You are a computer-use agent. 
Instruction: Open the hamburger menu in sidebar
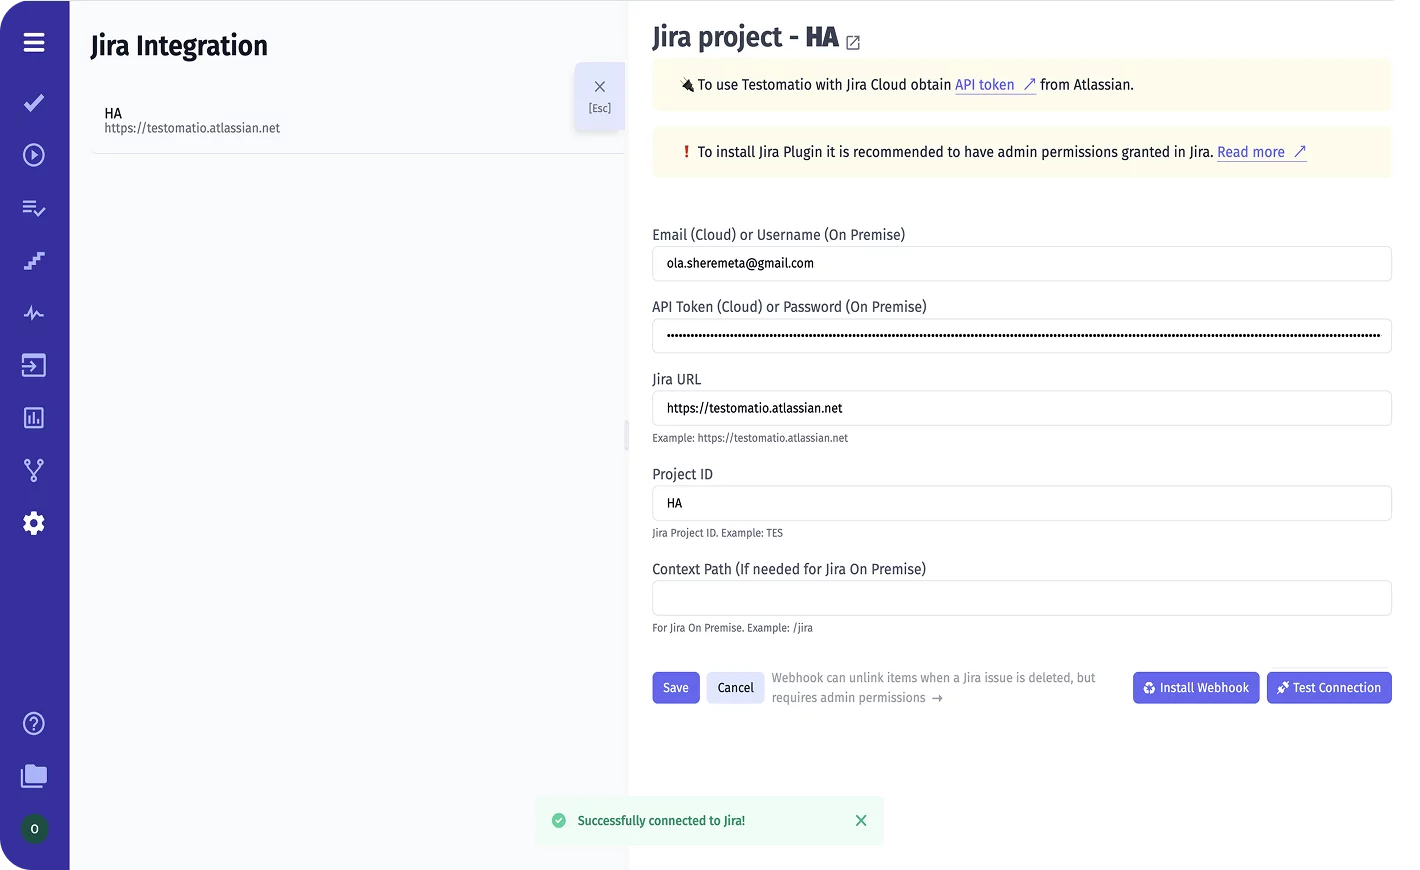(x=34, y=43)
